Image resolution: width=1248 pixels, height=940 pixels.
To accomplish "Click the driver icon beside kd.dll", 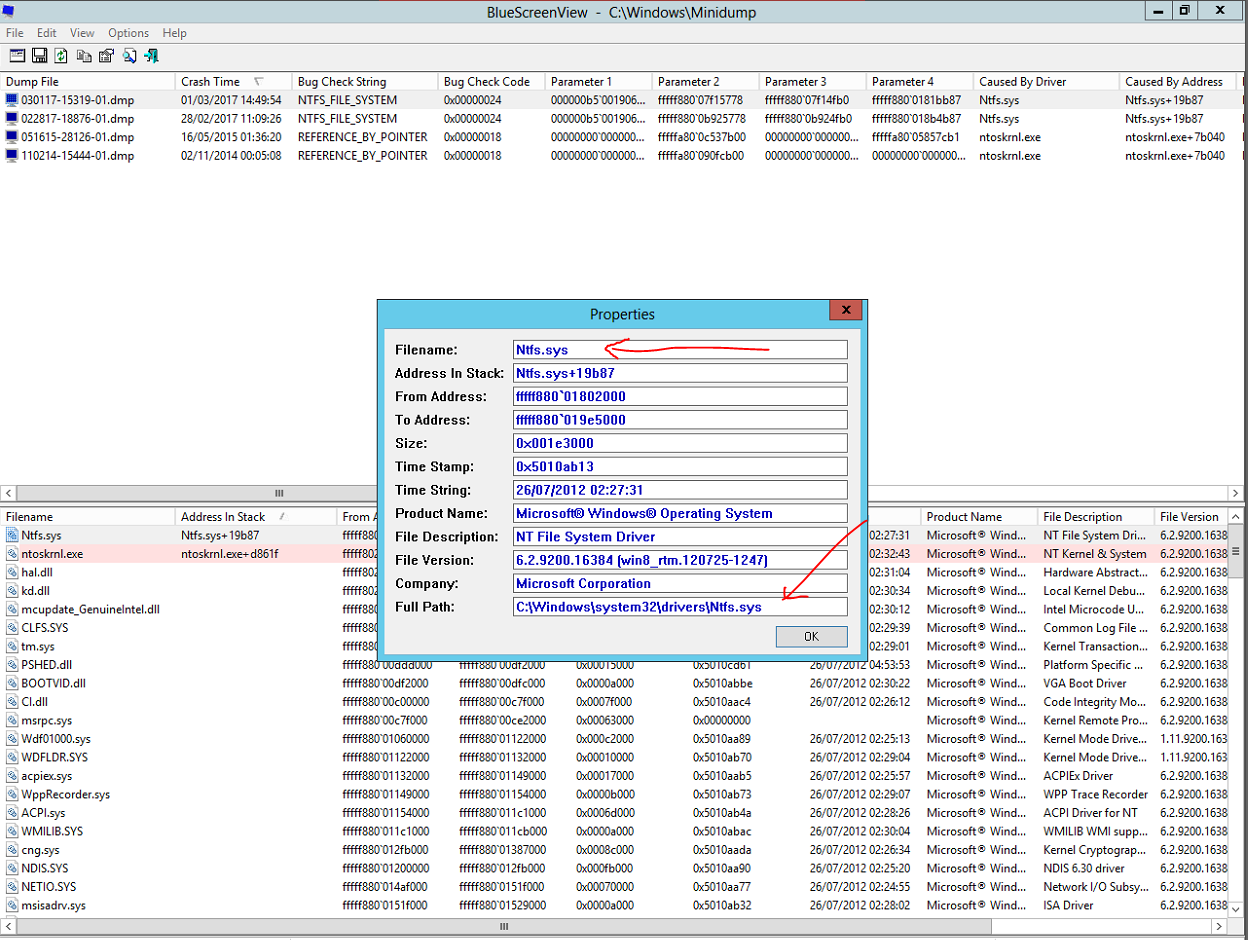I will pos(12,591).
